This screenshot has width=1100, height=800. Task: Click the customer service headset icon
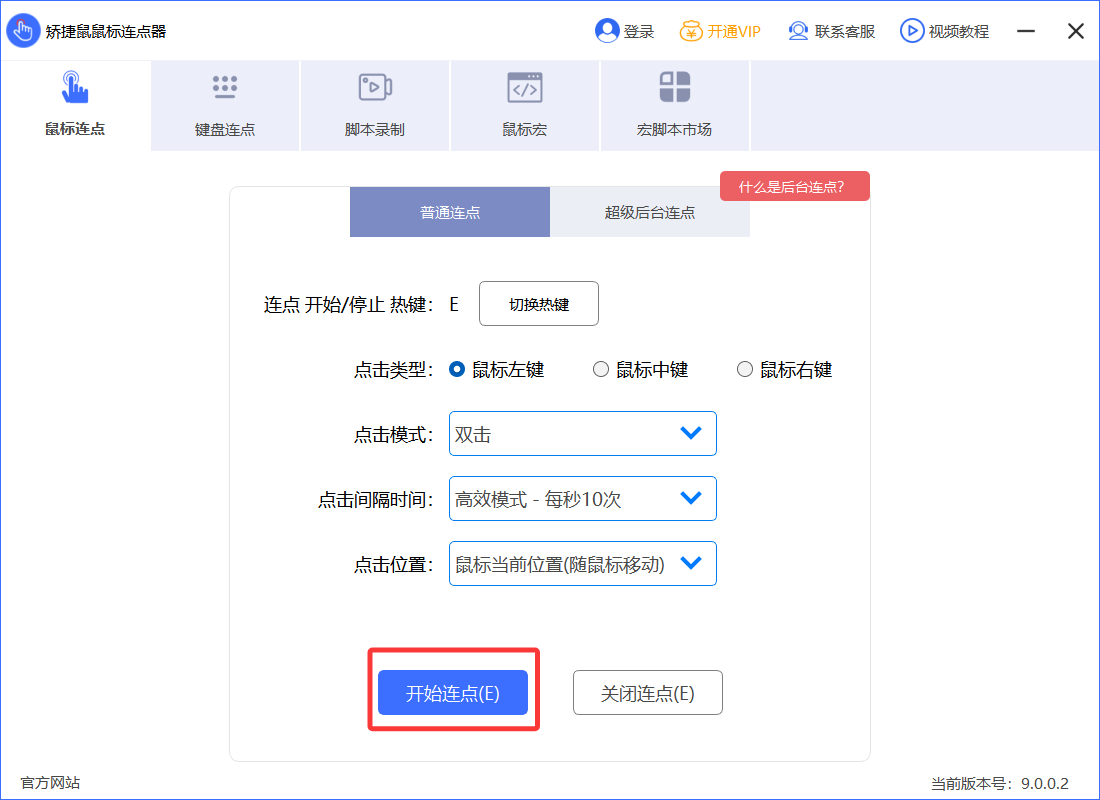pyautogui.click(x=798, y=31)
